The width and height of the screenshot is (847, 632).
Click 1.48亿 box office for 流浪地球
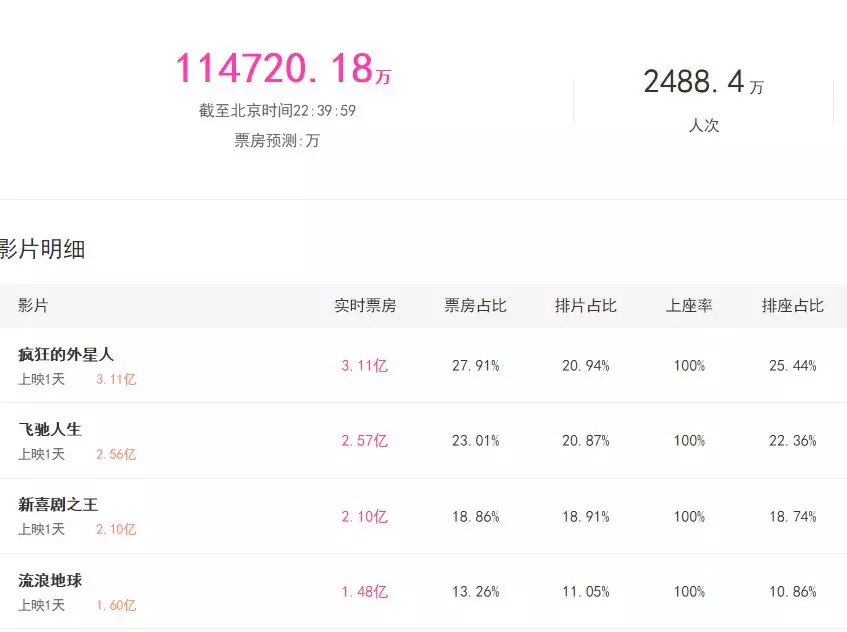364,592
